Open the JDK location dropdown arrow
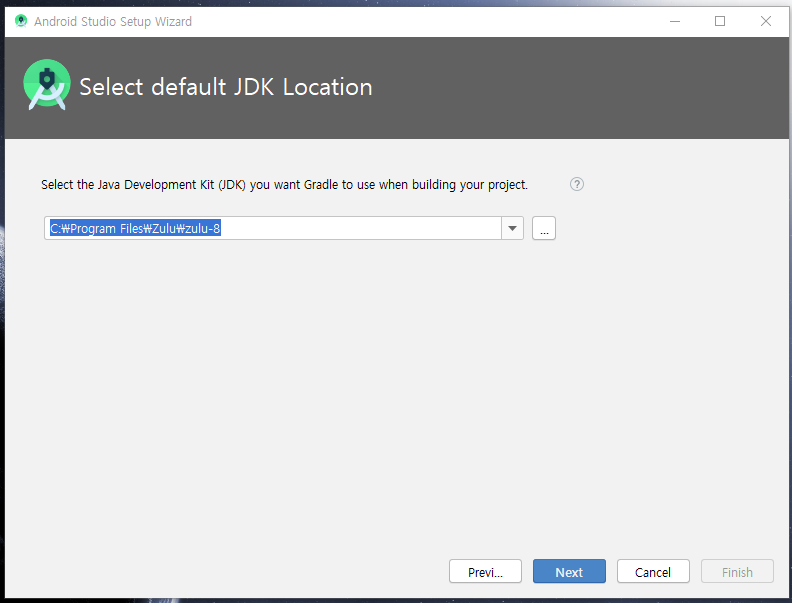This screenshot has height=603, width=792. click(512, 228)
